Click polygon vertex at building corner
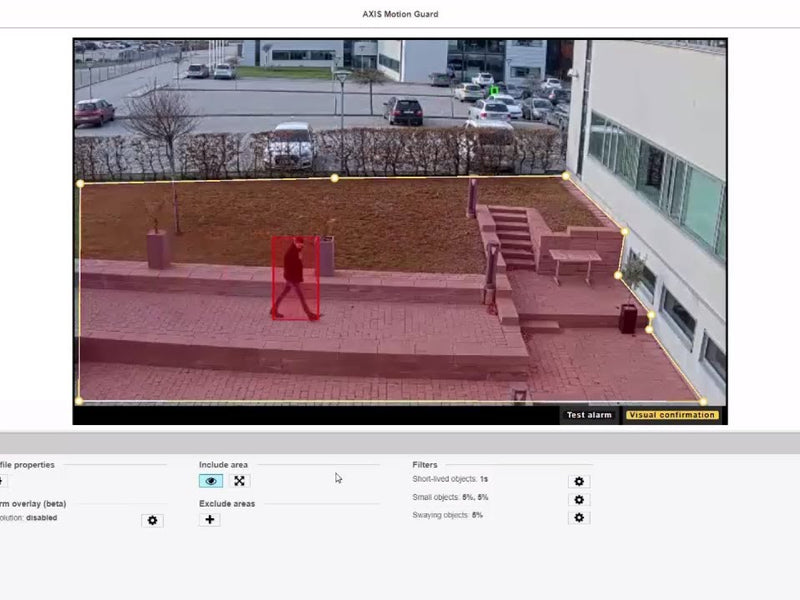Viewport: 800px width, 600px height. click(565, 176)
